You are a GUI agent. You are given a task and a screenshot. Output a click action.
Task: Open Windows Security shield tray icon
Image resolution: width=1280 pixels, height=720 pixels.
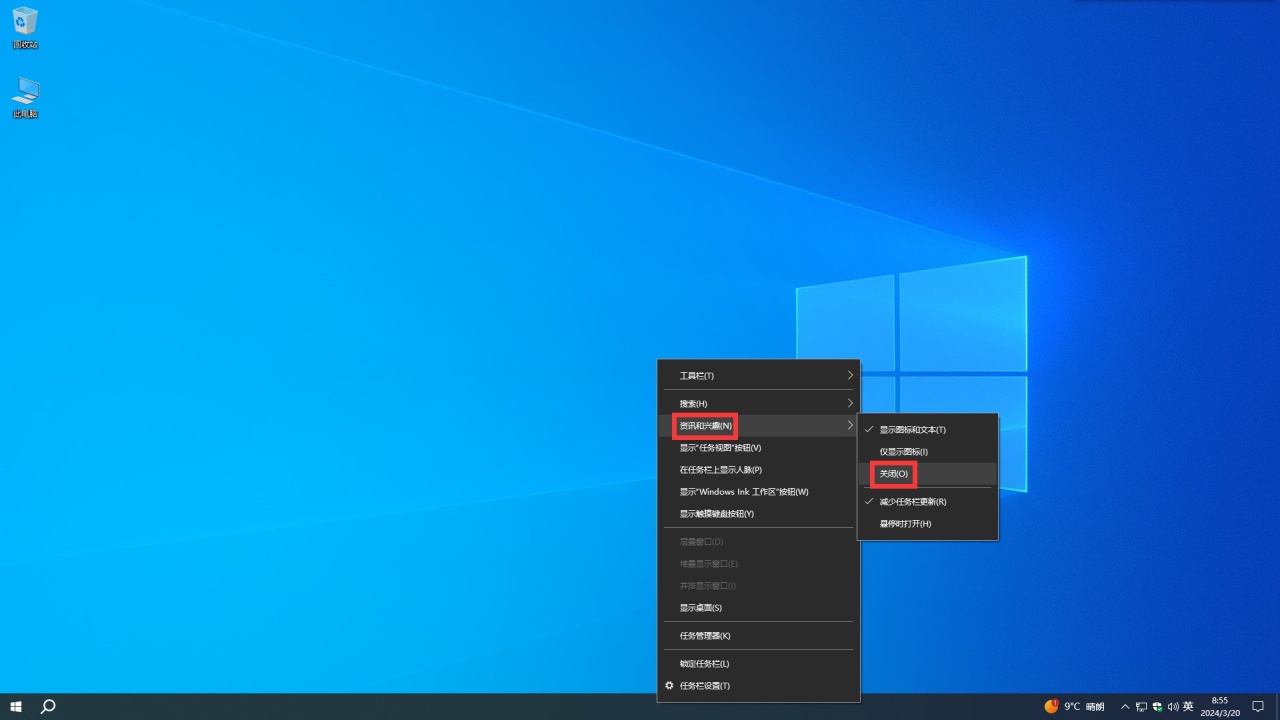tap(1157, 706)
